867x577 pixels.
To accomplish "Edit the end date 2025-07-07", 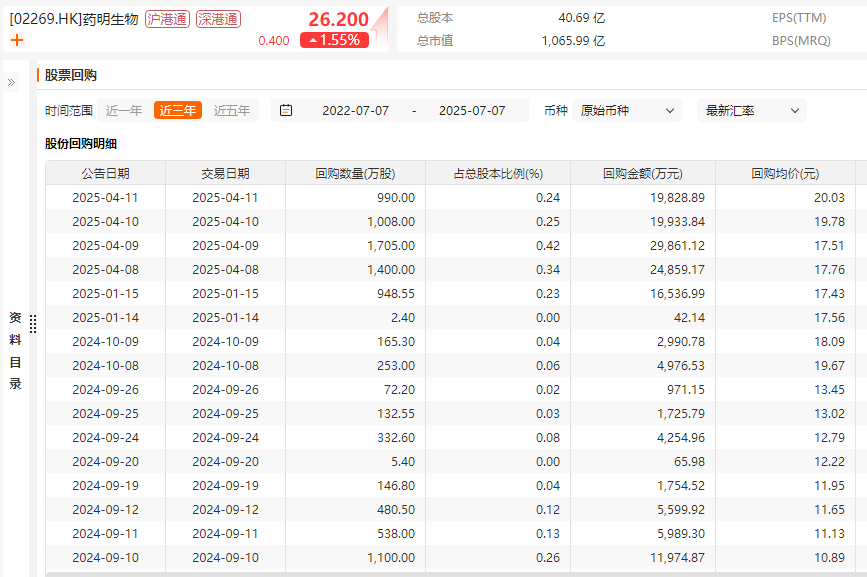I will pyautogui.click(x=472, y=111).
